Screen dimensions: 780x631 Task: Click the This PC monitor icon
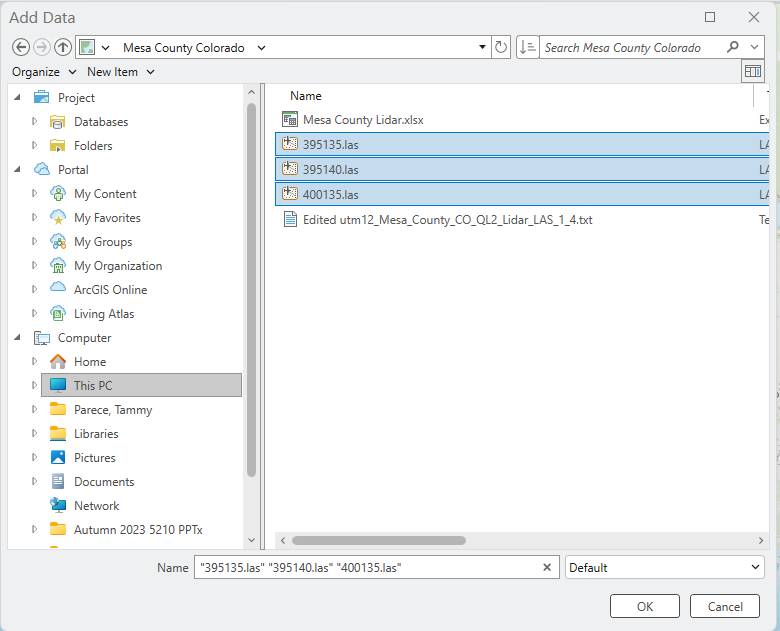pyautogui.click(x=58, y=385)
